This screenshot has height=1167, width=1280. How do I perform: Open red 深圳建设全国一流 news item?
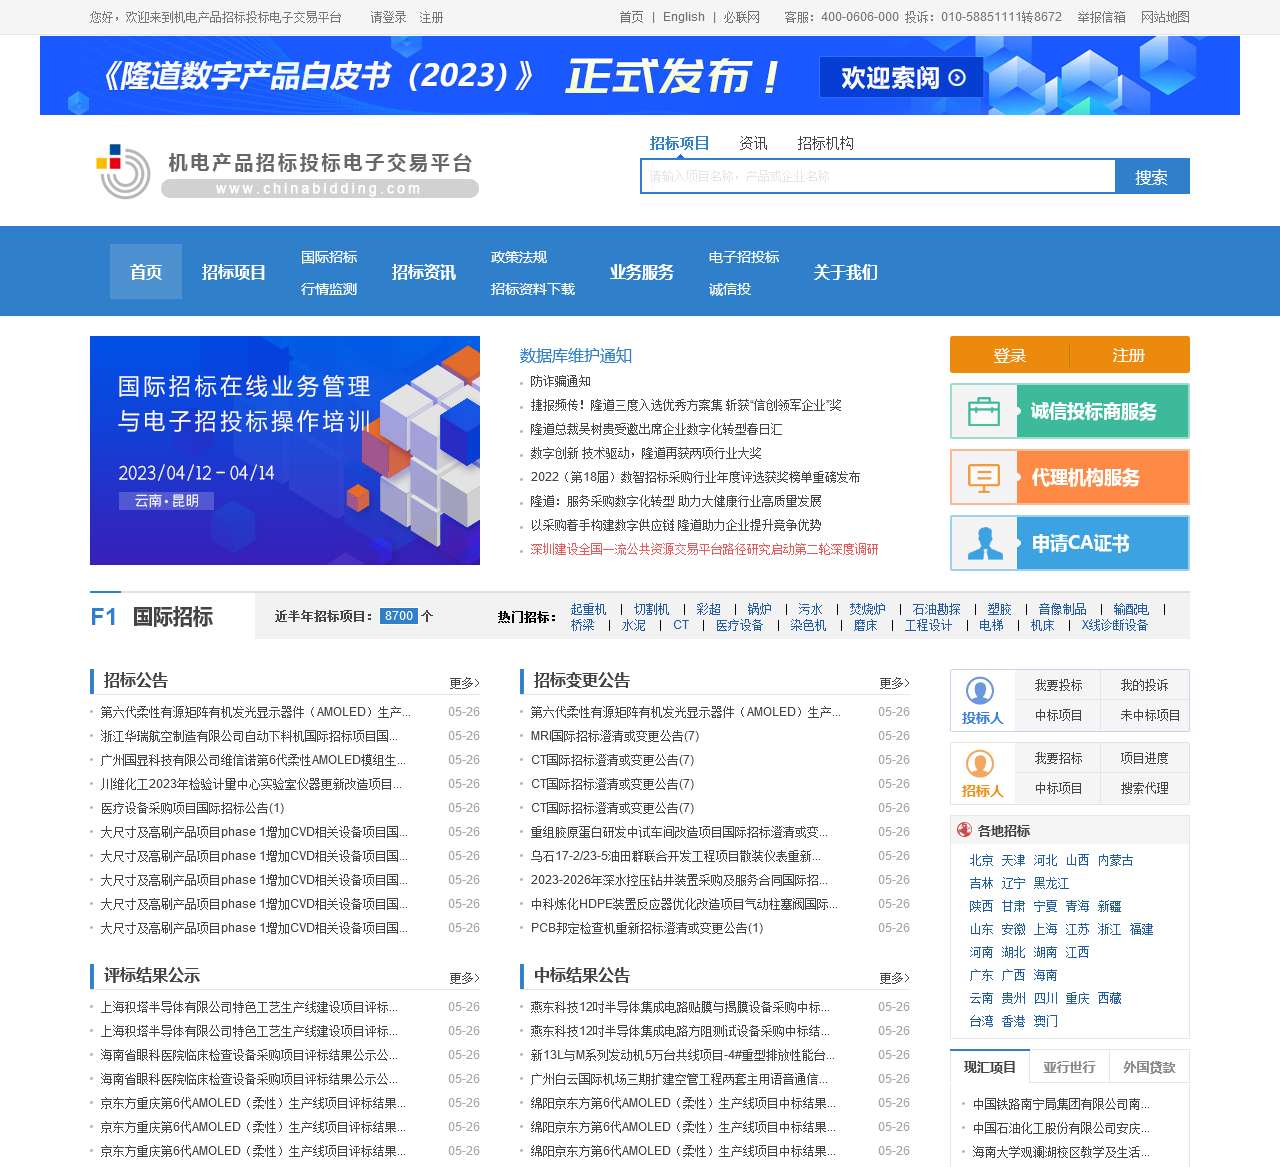(704, 549)
